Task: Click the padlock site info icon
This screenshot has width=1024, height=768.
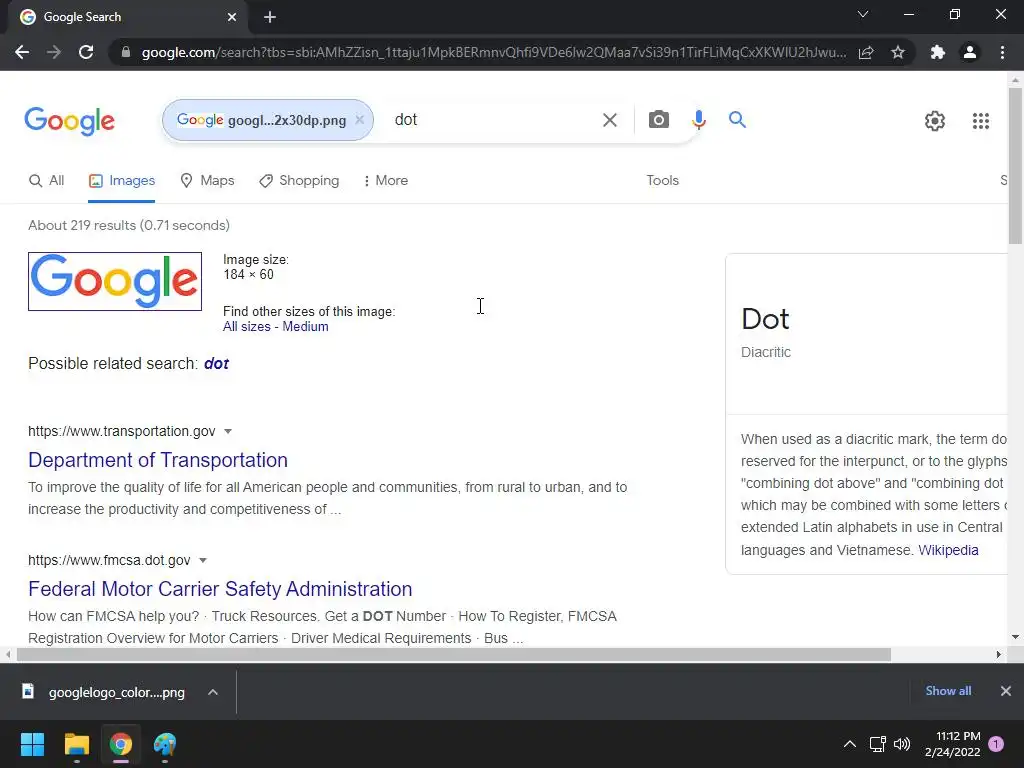Action: click(126, 52)
